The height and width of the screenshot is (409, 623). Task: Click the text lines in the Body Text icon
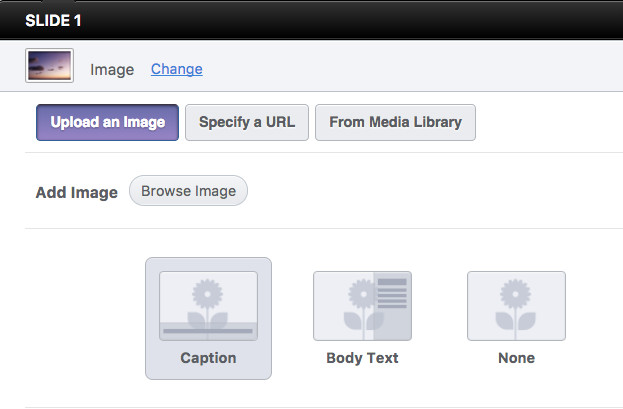tap(392, 295)
